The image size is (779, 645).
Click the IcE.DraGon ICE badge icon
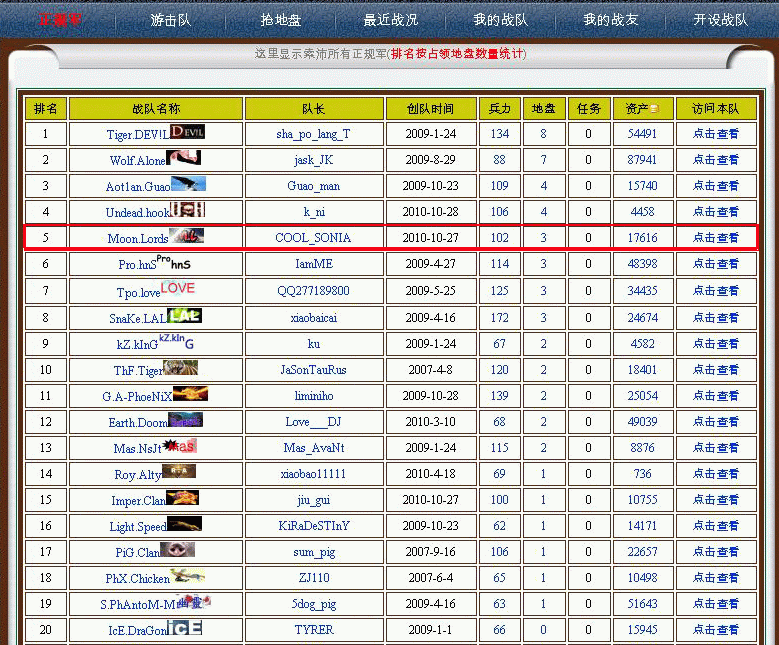(x=185, y=628)
